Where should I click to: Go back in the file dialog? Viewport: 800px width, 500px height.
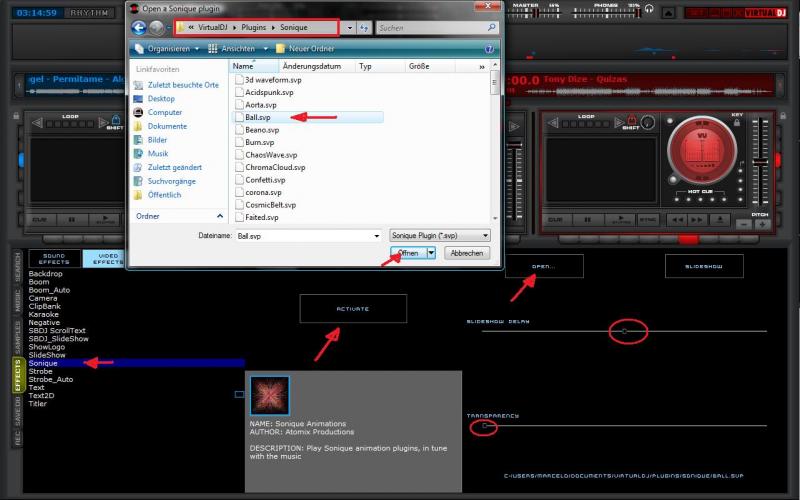click(138, 28)
